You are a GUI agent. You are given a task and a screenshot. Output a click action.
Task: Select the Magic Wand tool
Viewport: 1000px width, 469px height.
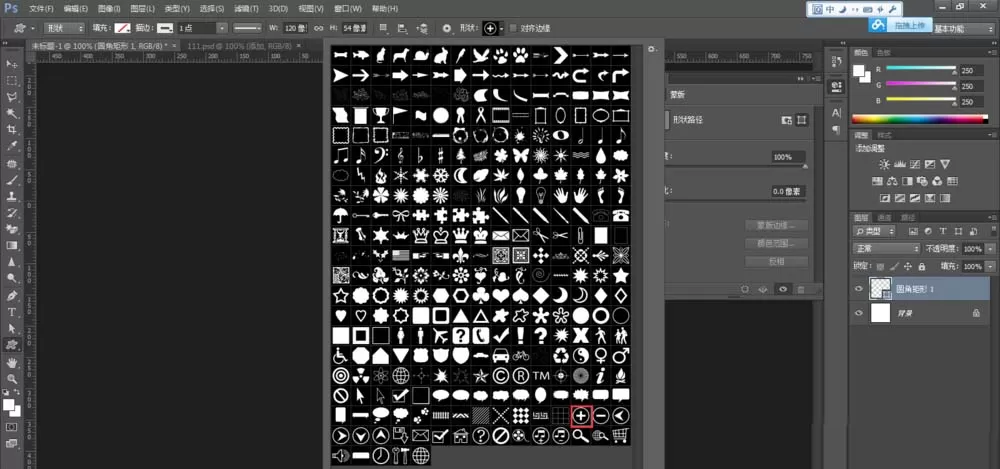11,114
